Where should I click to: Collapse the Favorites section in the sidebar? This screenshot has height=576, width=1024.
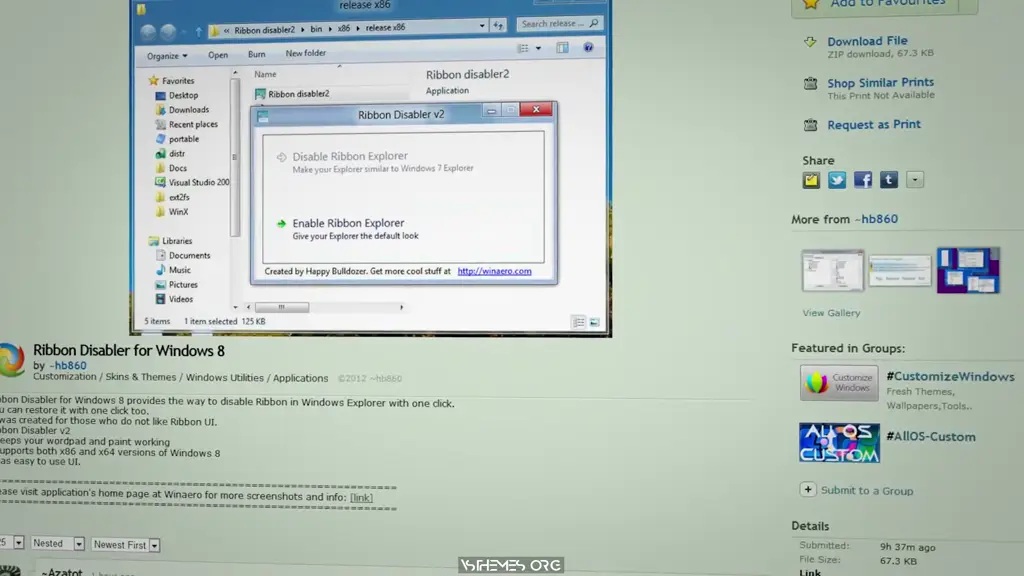click(x=145, y=80)
